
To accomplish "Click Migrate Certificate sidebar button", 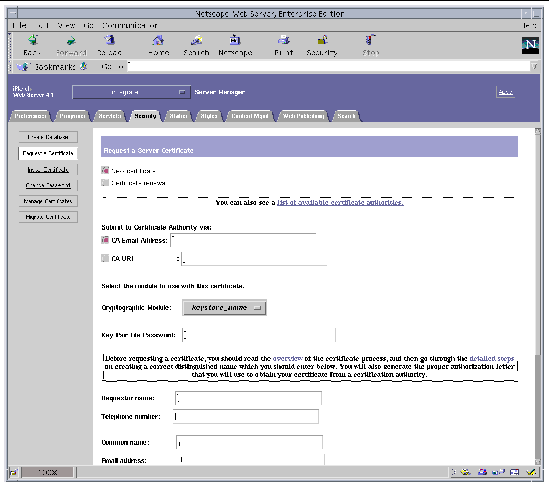I will [48, 217].
